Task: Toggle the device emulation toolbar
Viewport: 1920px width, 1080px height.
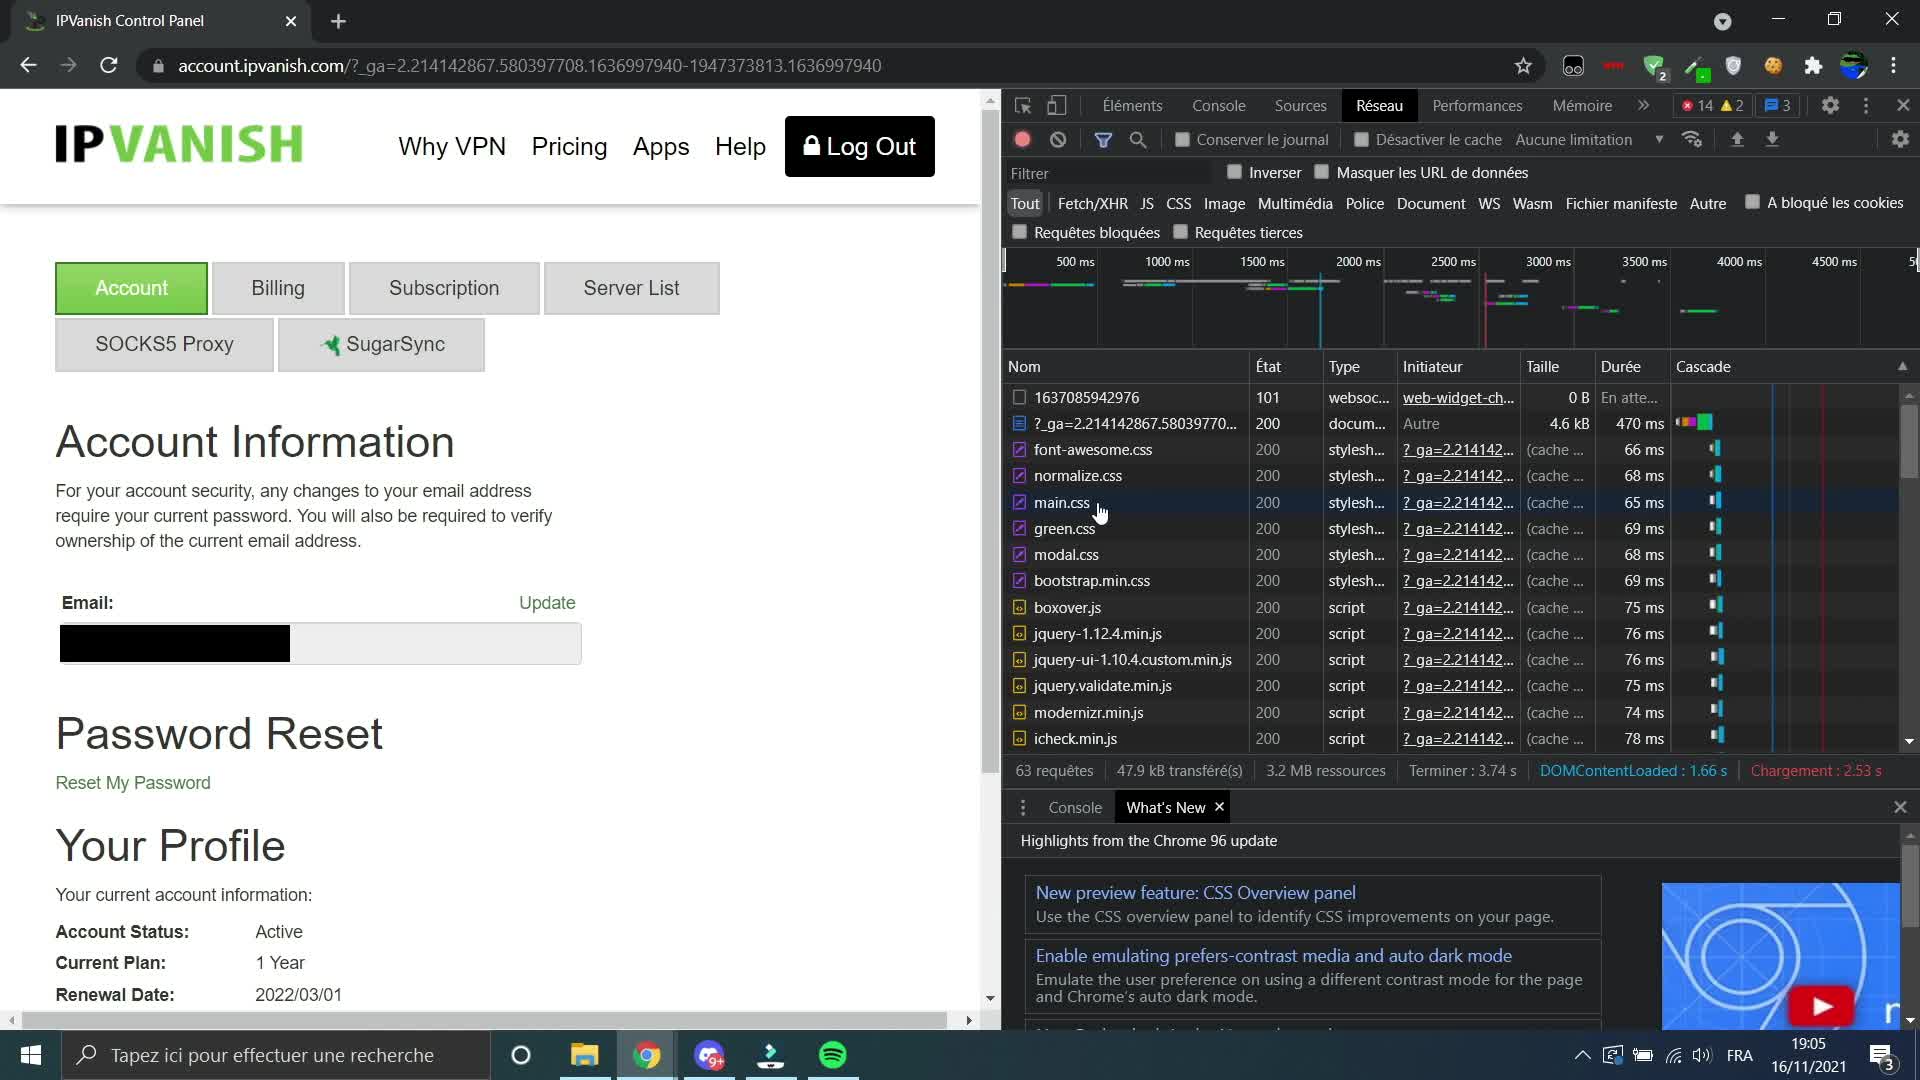Action: point(1057,105)
